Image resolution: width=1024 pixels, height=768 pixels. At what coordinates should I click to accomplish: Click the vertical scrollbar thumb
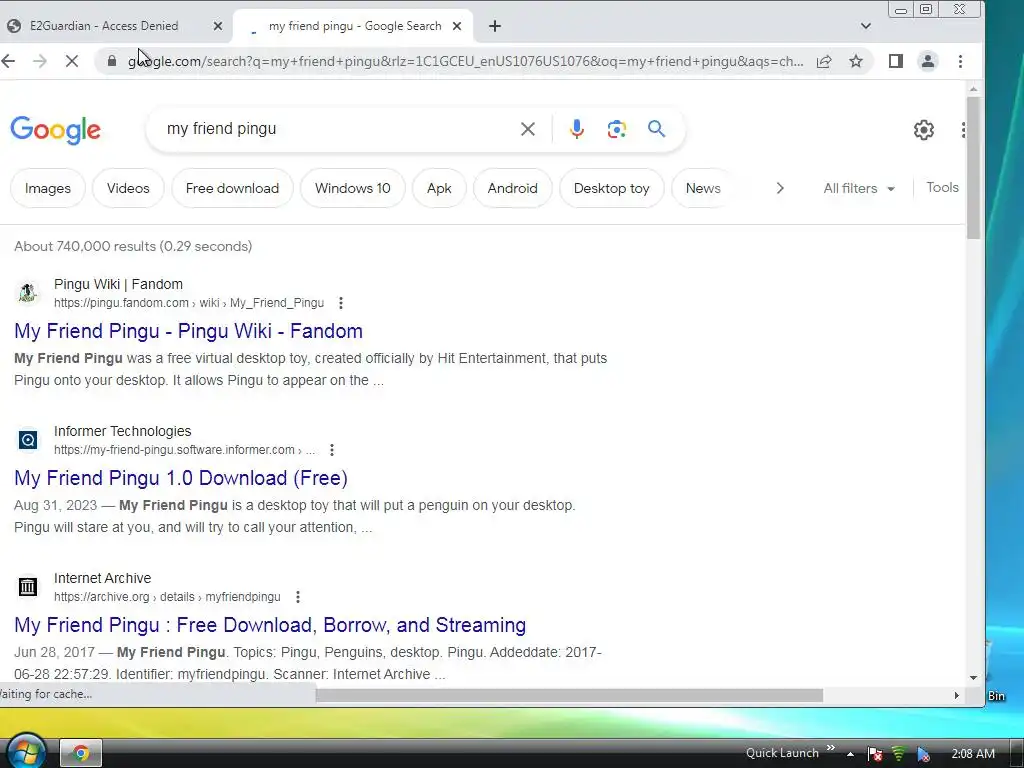(973, 167)
